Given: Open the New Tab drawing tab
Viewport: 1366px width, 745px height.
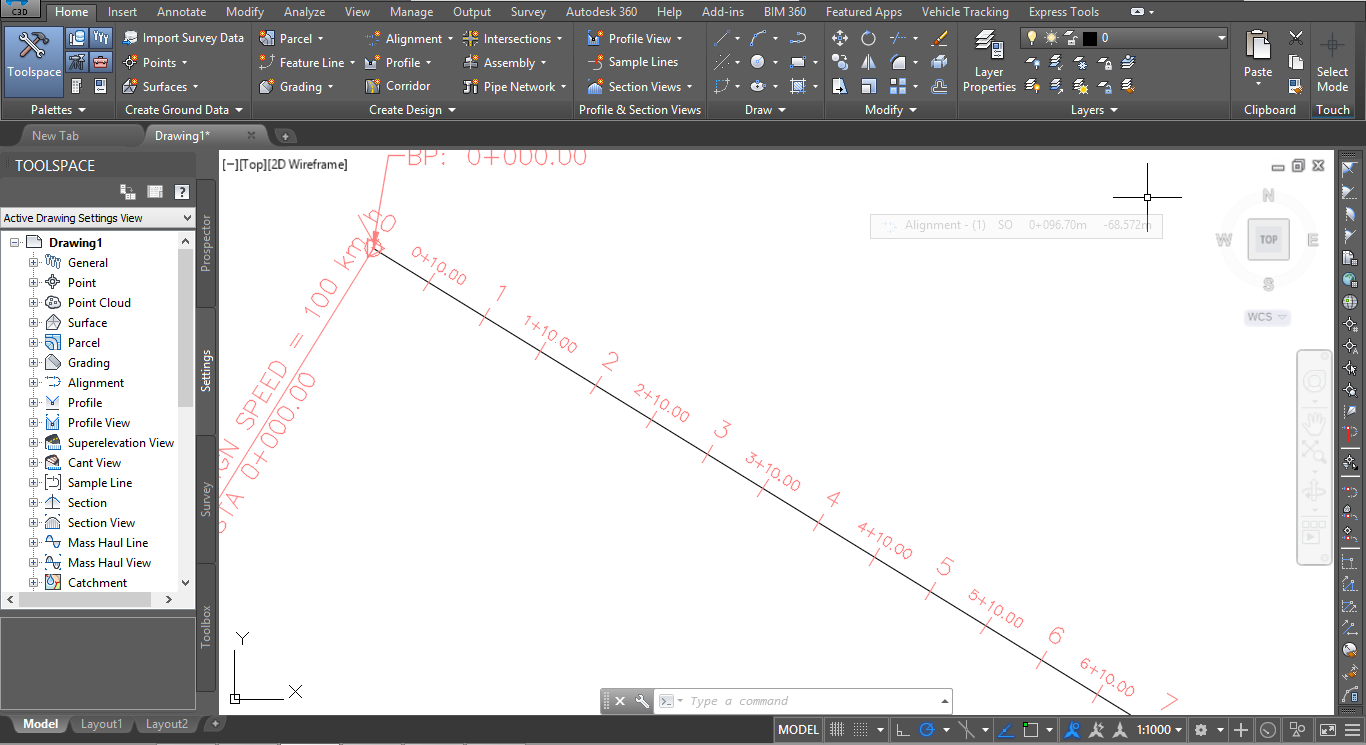Looking at the screenshot, I should 55,136.
